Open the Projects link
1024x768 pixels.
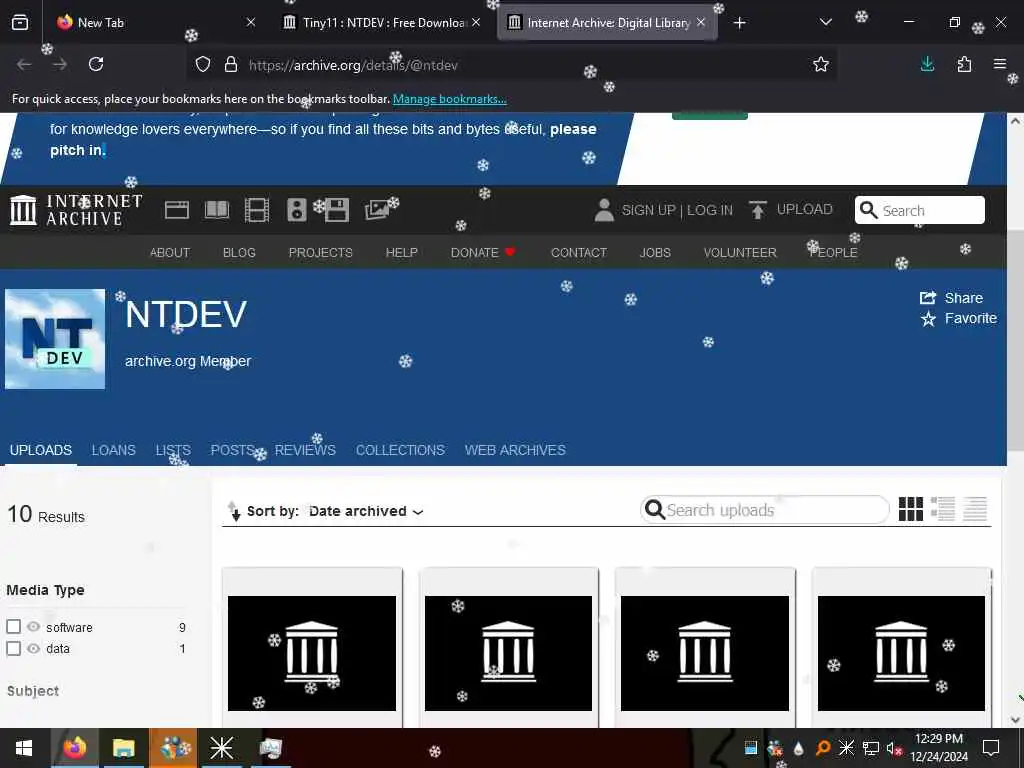[321, 252]
